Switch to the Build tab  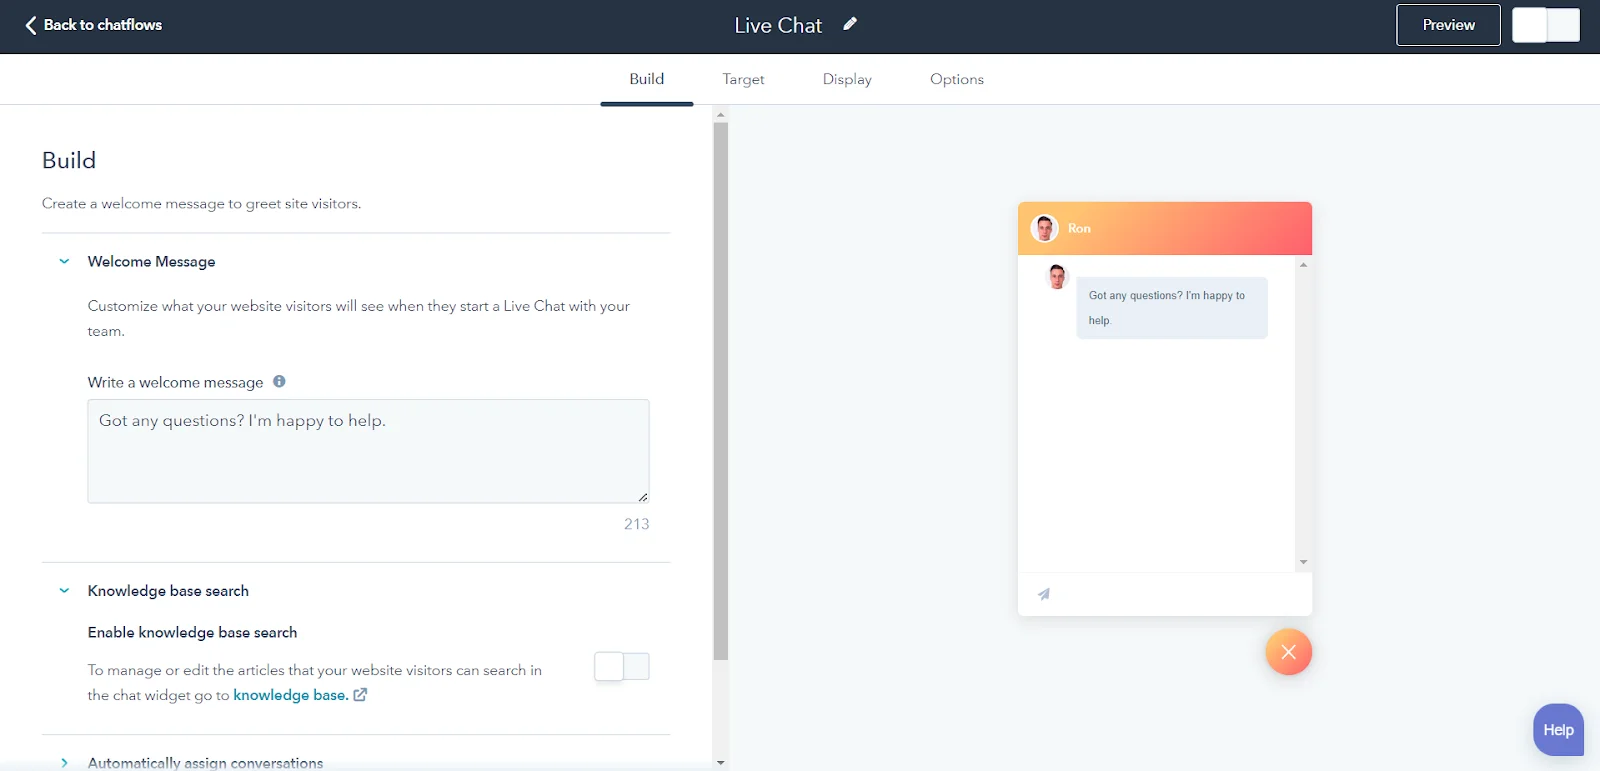tap(647, 79)
